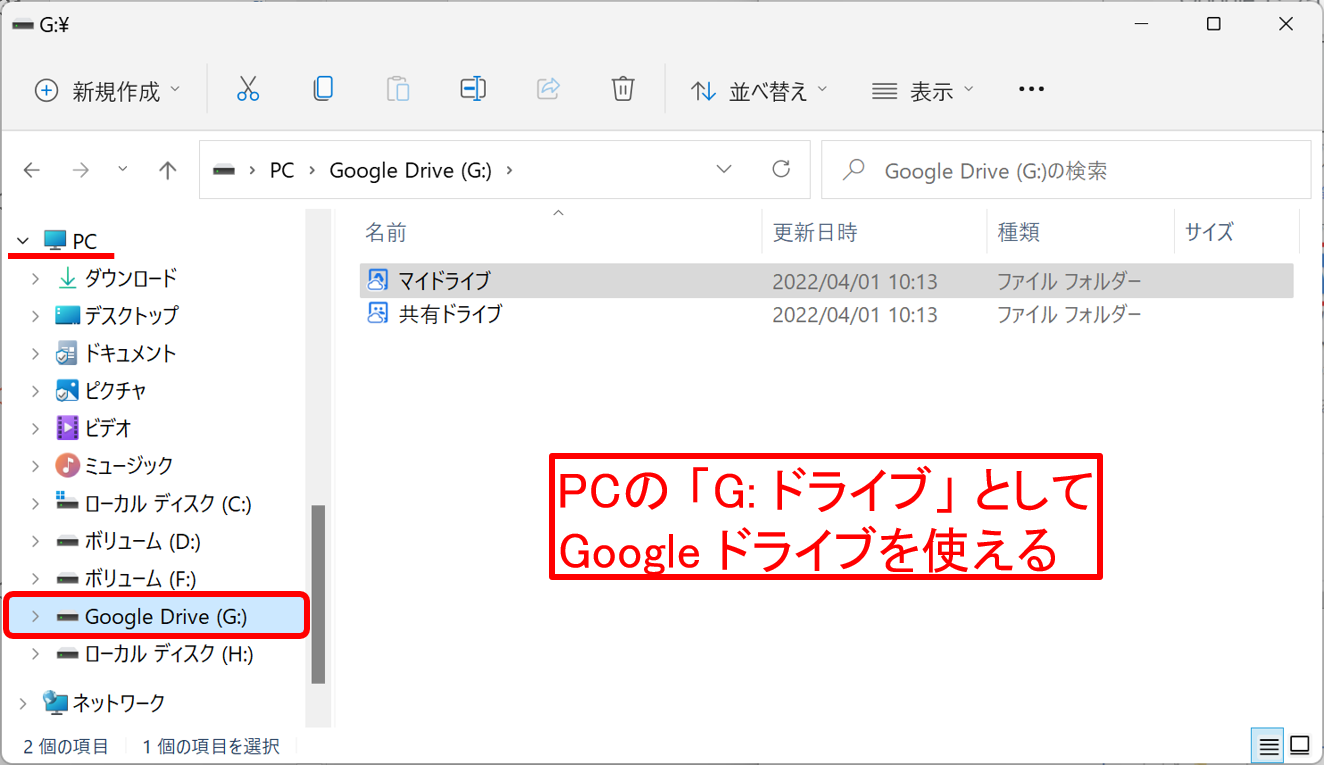Image resolution: width=1324 pixels, height=765 pixels.
Task: Click 共有ドライブ date 2022/04/01 10:13
Action: coord(855,315)
